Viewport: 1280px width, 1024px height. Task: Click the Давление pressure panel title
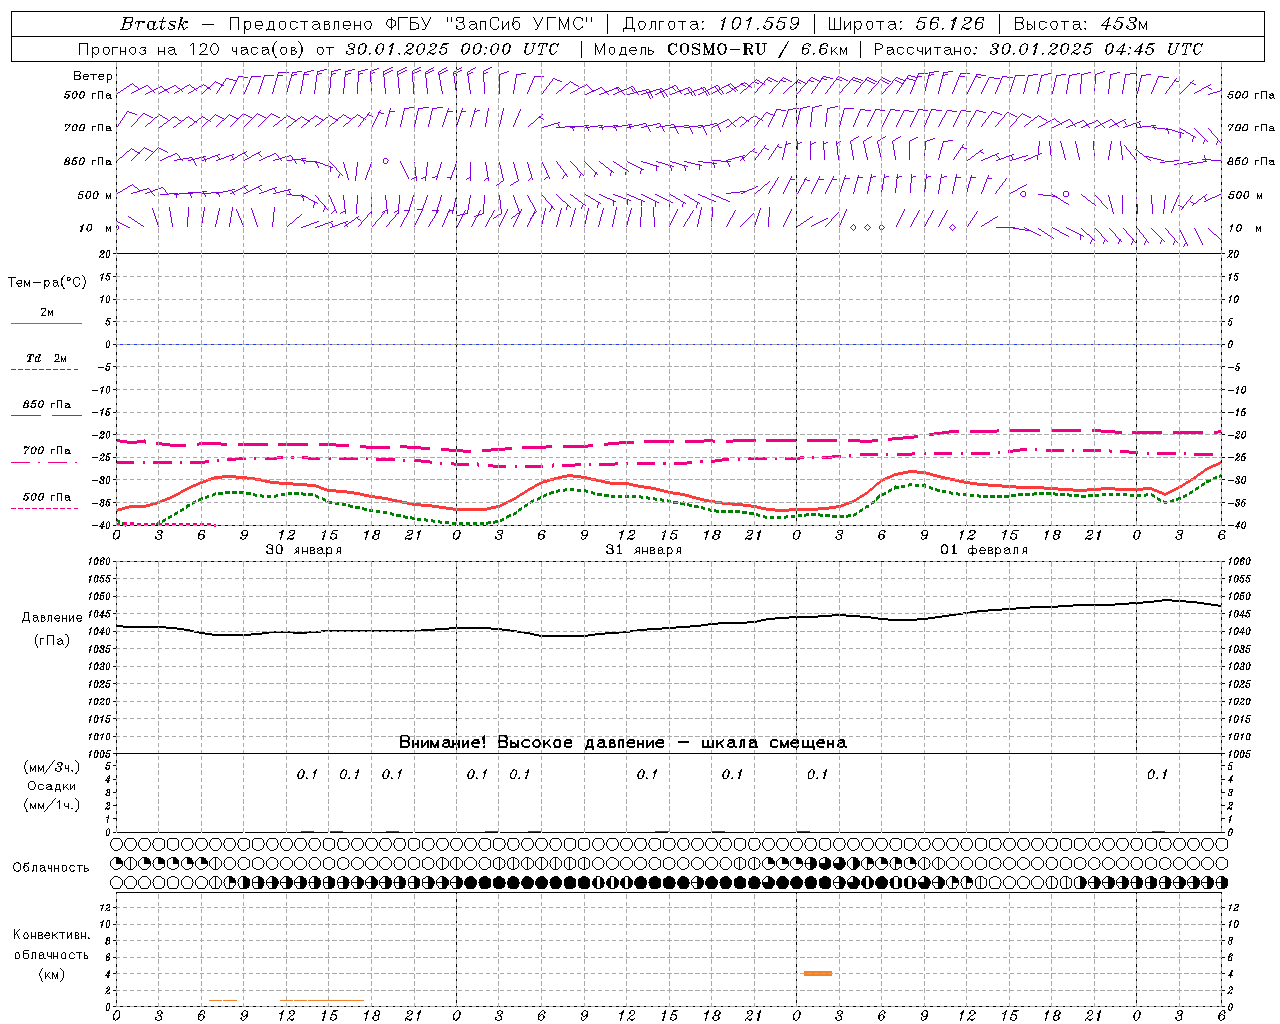pos(52,618)
